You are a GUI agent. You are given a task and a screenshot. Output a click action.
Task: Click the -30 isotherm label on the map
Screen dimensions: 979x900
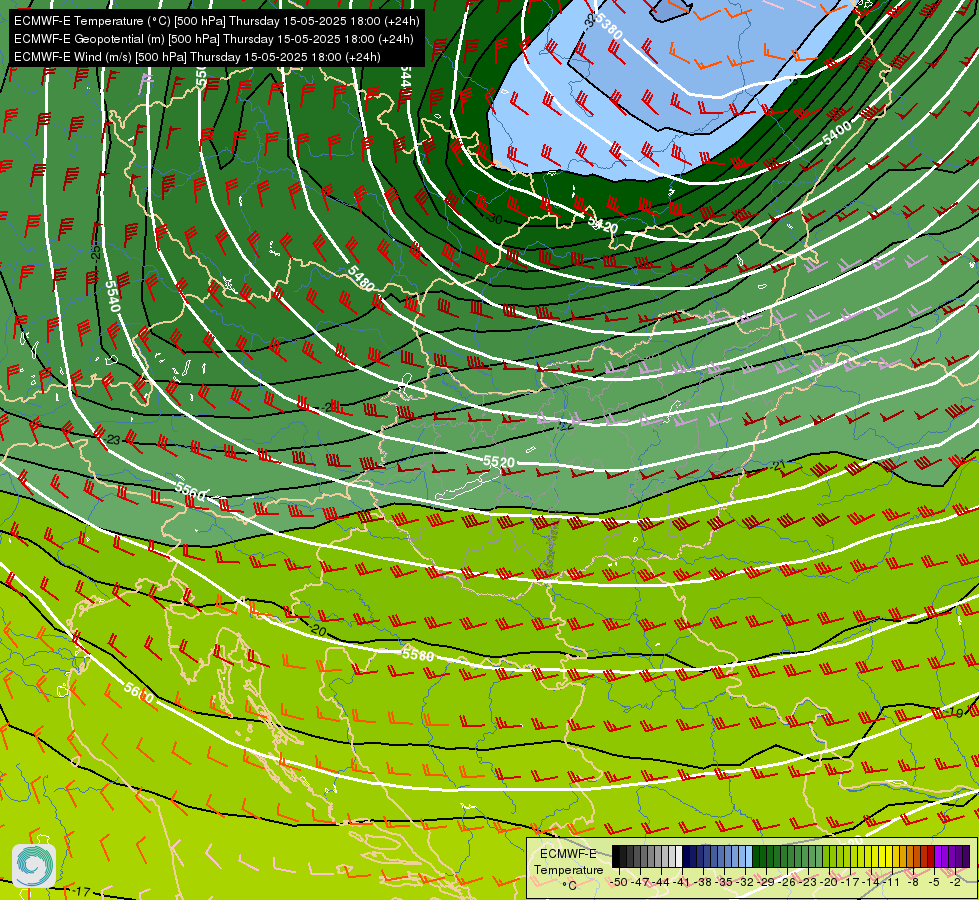point(494,219)
